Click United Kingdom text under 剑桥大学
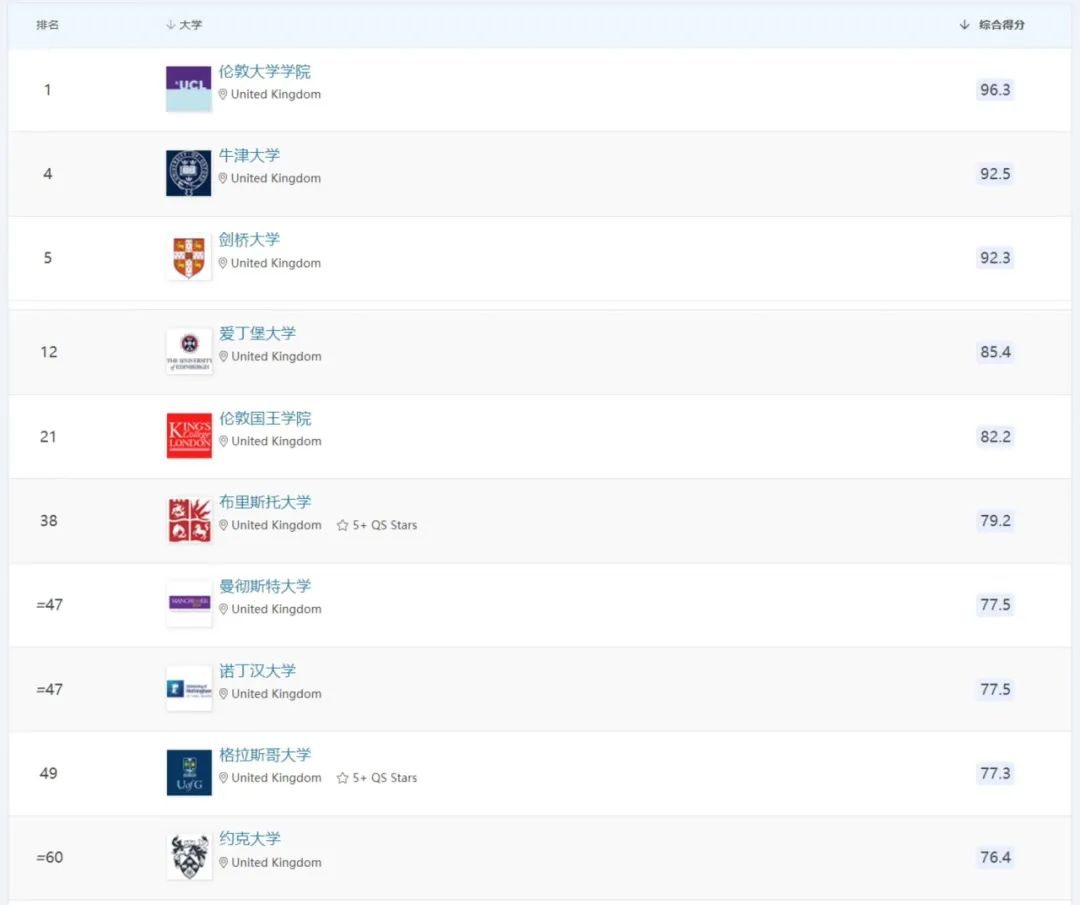1080x905 pixels. click(x=276, y=263)
